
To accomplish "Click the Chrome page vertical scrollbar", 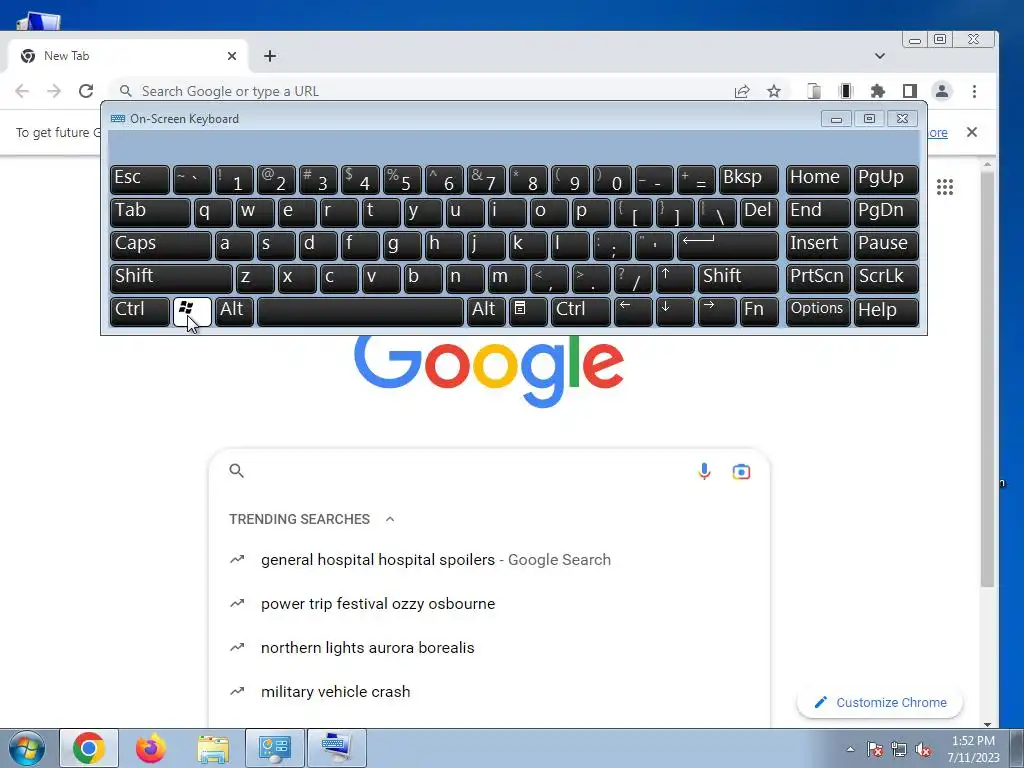I will [x=987, y=379].
